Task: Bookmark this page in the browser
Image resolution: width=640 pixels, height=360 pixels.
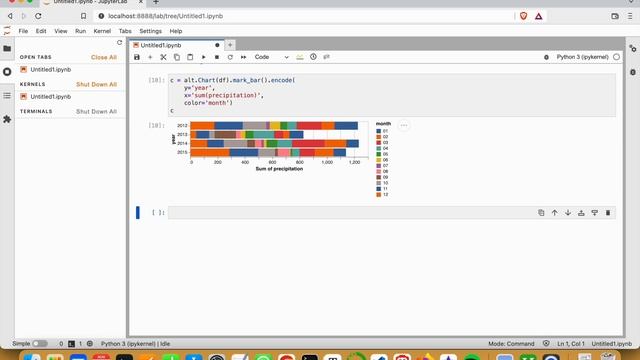Action: (x=83, y=16)
